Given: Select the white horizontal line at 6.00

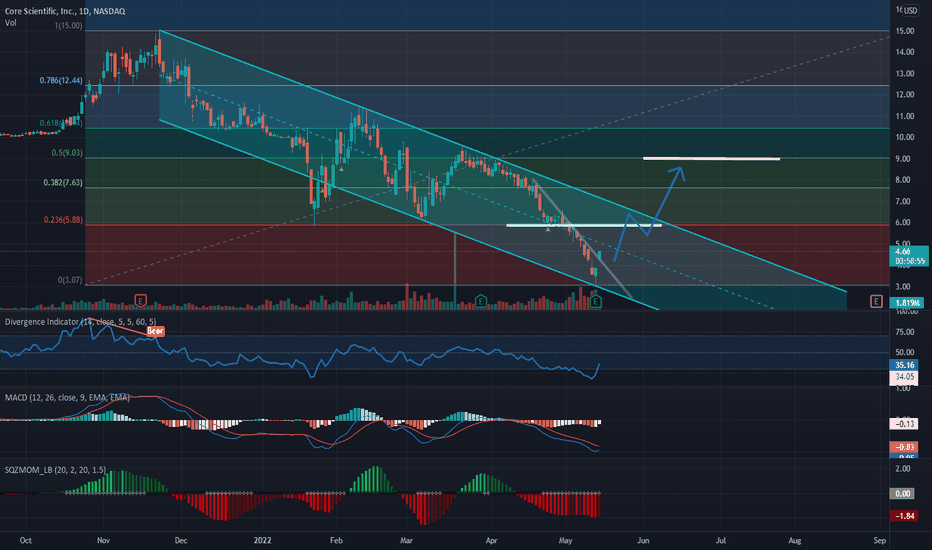Looking at the screenshot, I should [584, 225].
